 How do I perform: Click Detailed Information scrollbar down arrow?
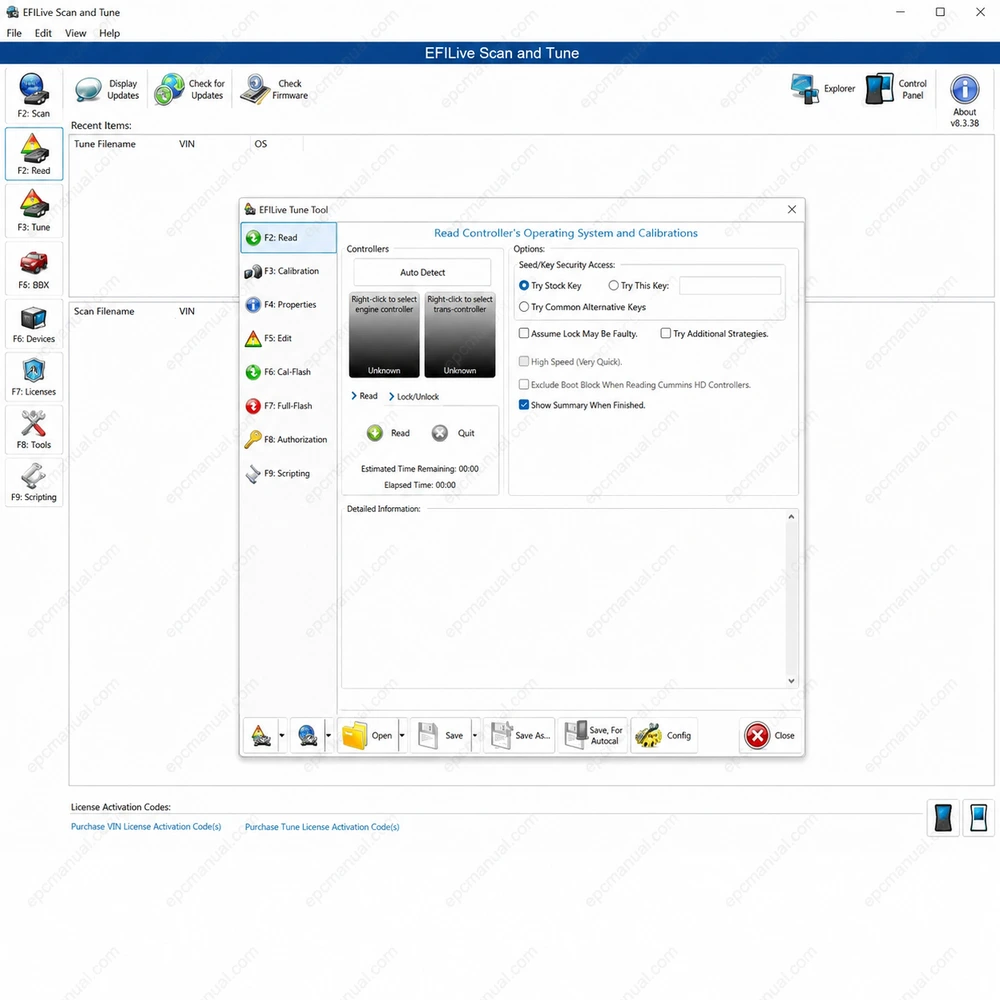pos(791,680)
